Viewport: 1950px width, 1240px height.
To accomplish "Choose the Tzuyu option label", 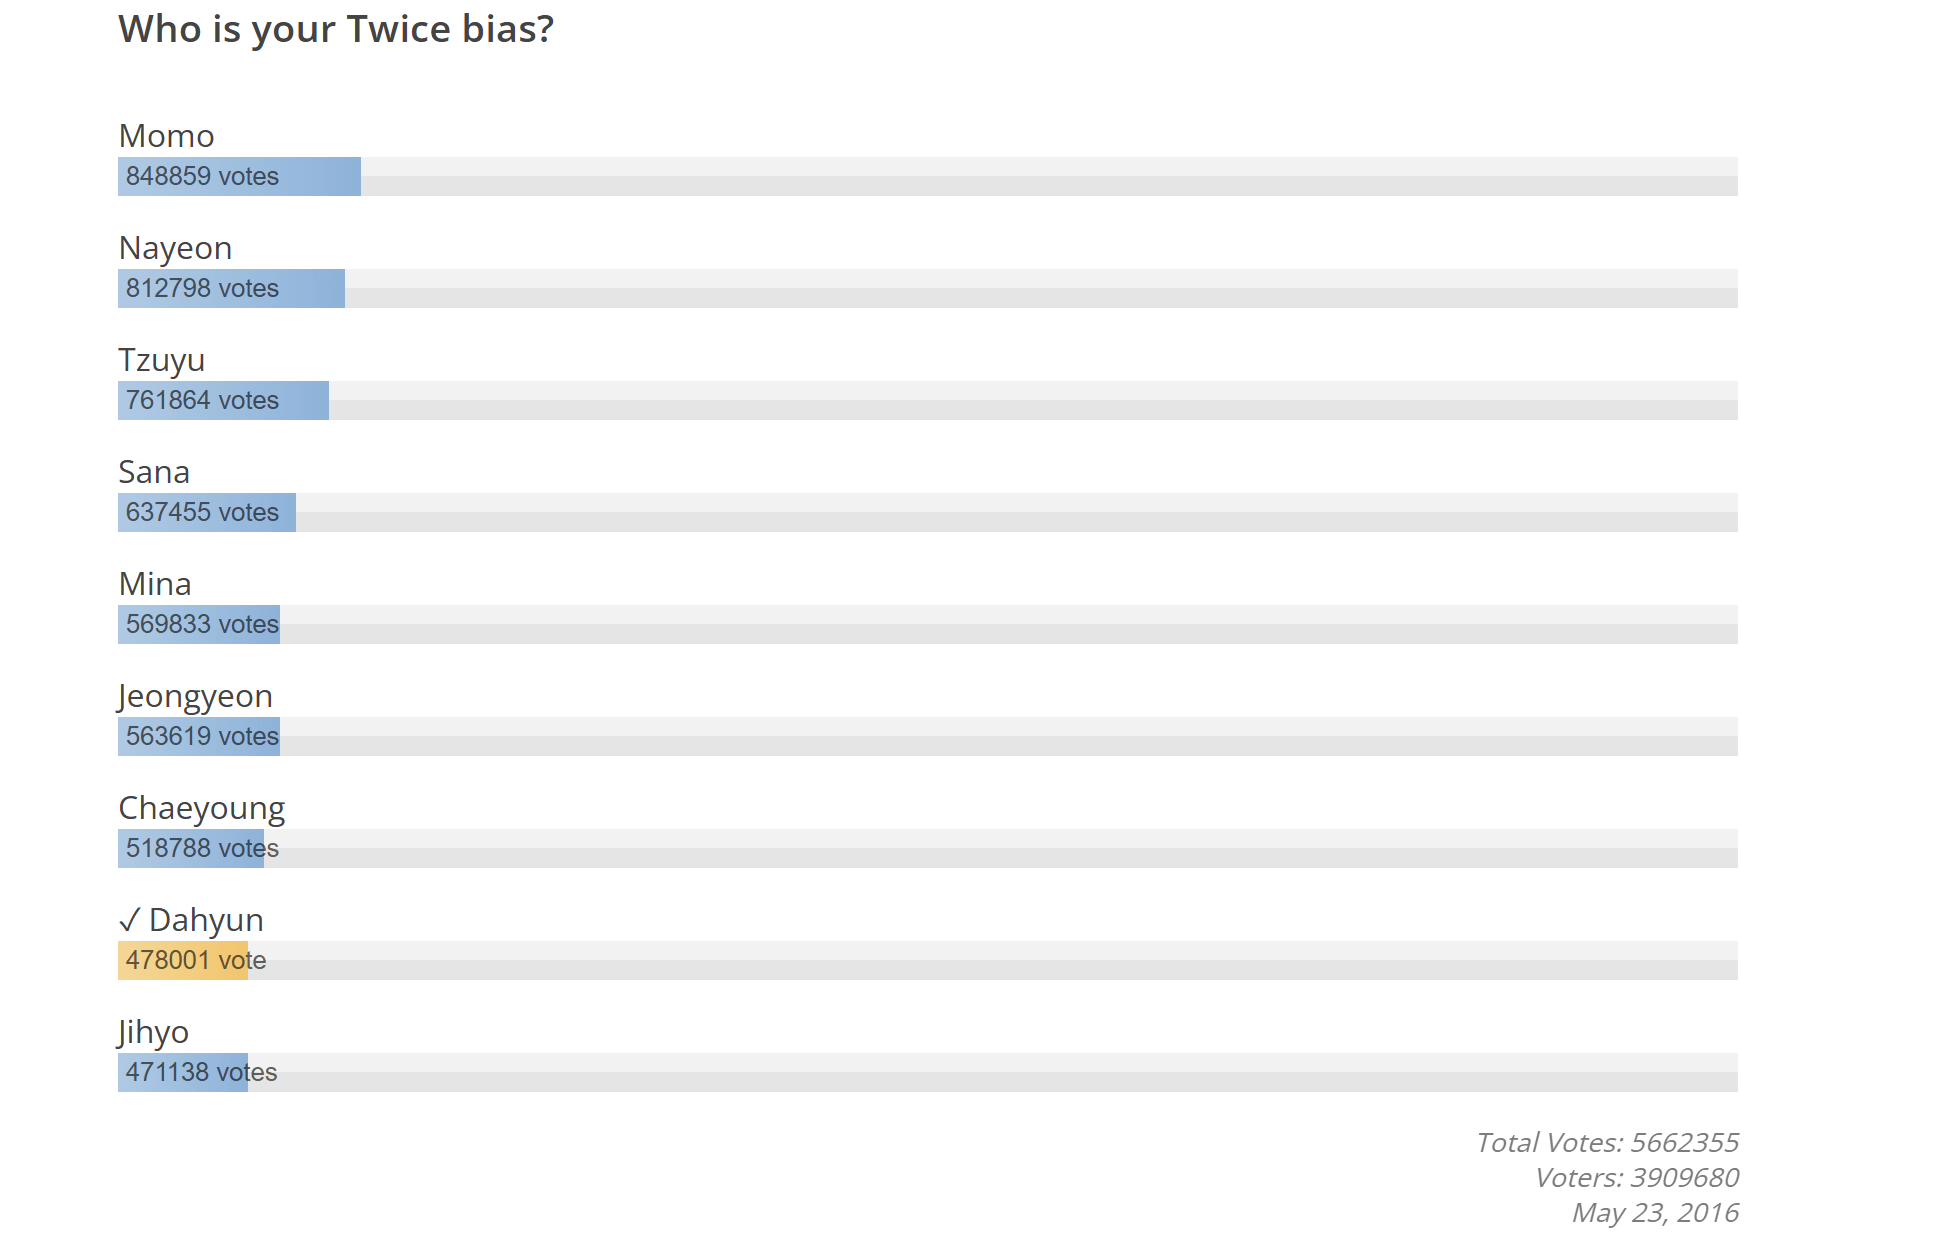I will 161,360.
